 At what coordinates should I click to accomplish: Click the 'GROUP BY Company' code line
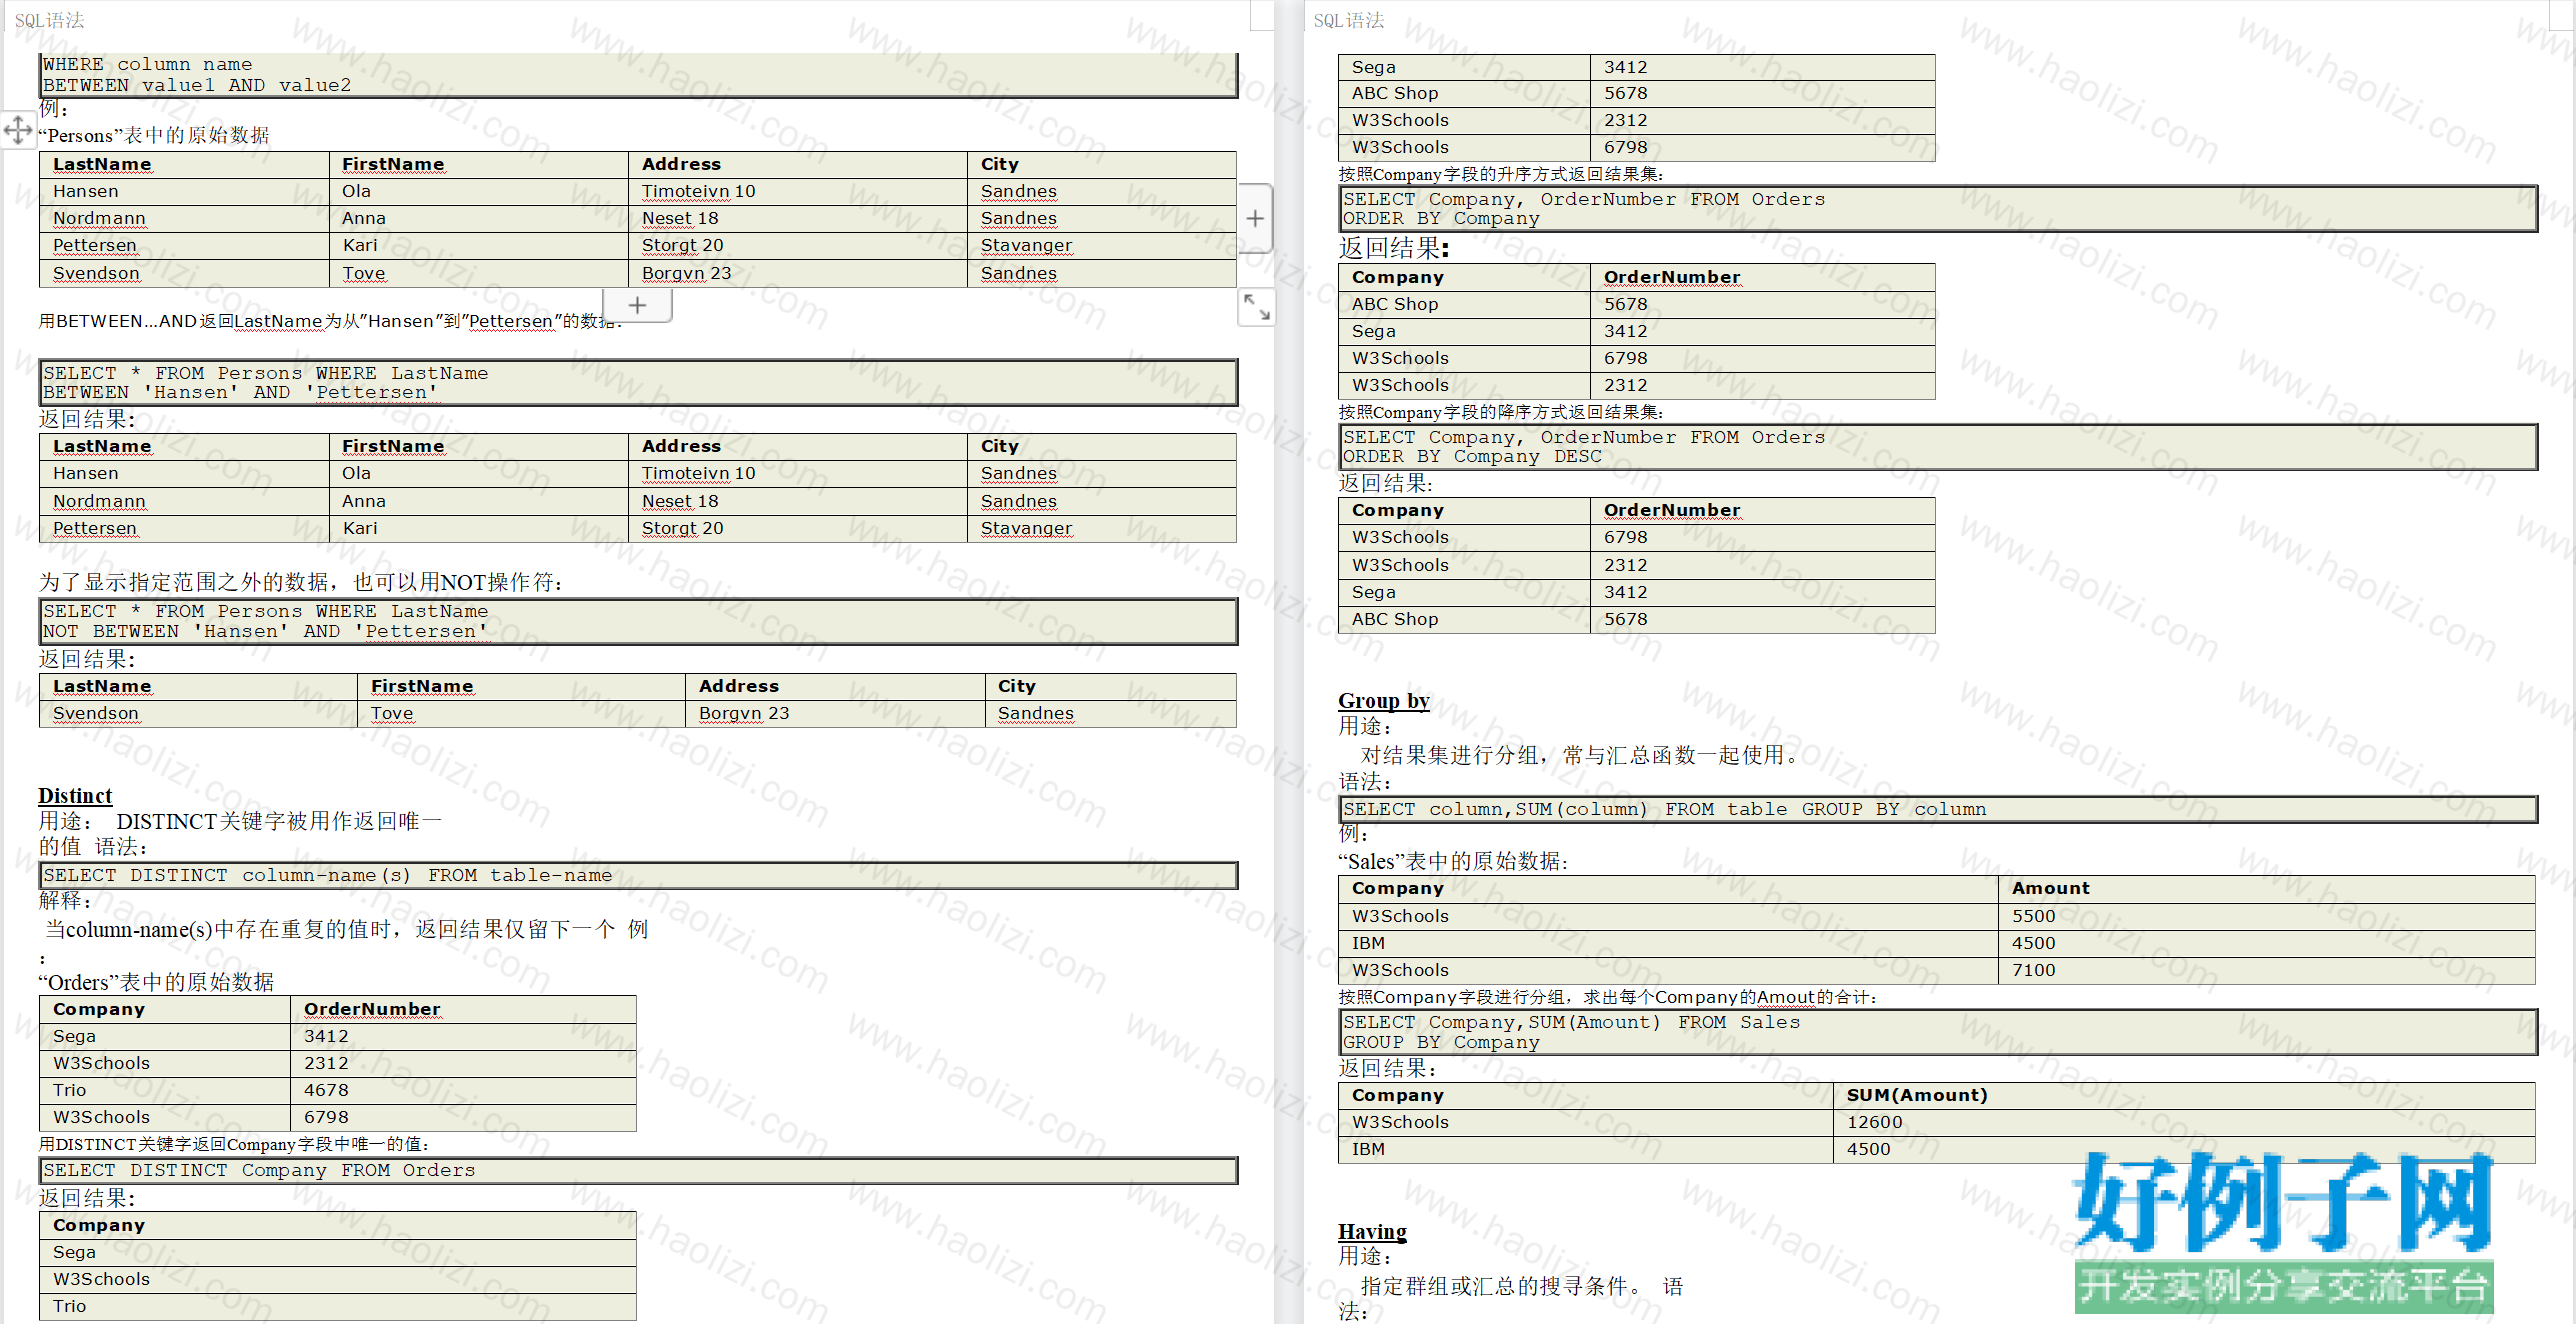(x=1441, y=1043)
